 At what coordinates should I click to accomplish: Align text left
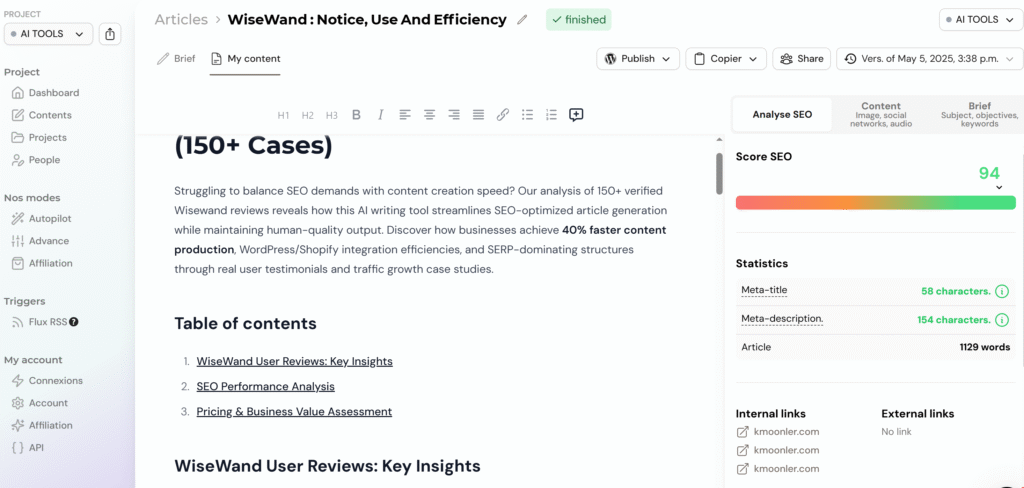pos(405,115)
